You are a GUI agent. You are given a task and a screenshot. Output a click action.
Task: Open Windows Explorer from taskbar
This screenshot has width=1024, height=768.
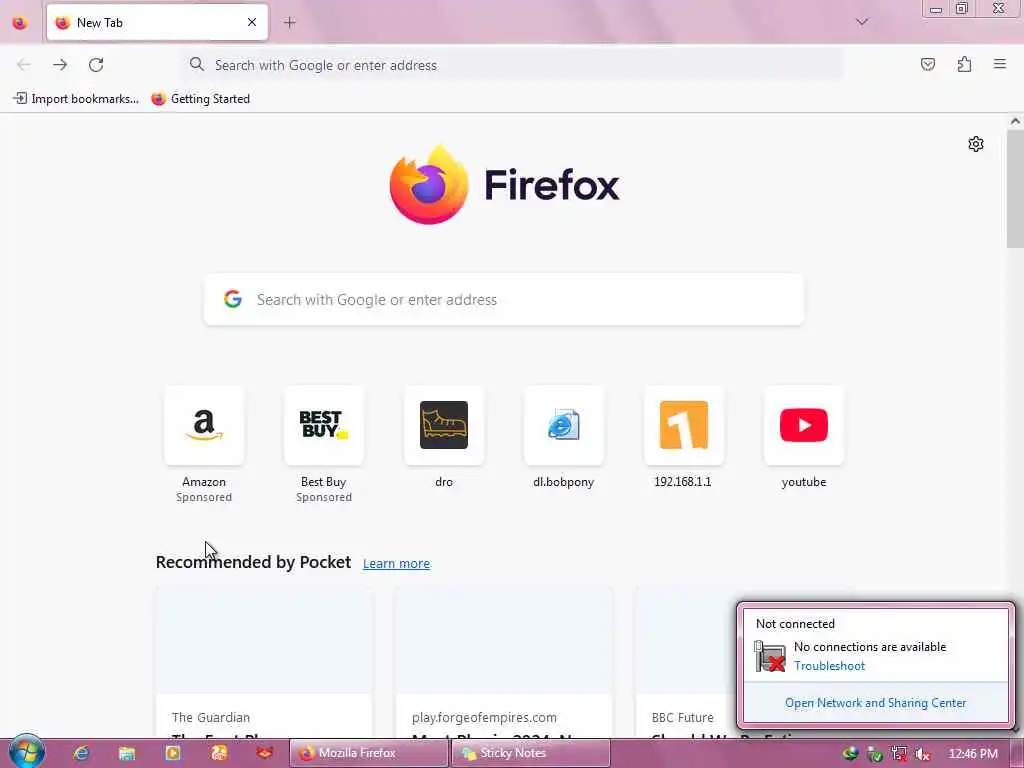[x=127, y=753]
